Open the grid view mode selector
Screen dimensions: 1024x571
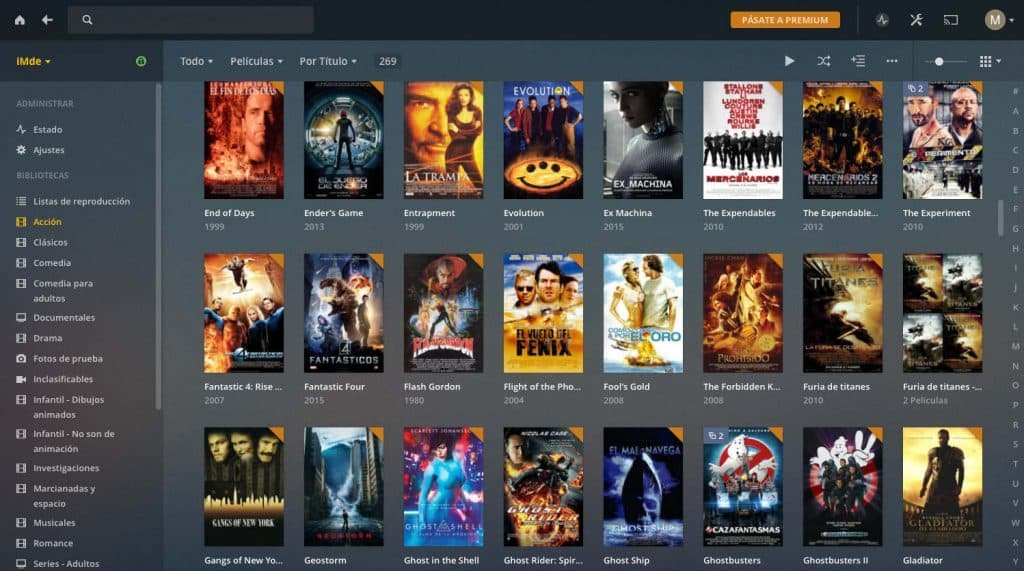[x=989, y=61]
